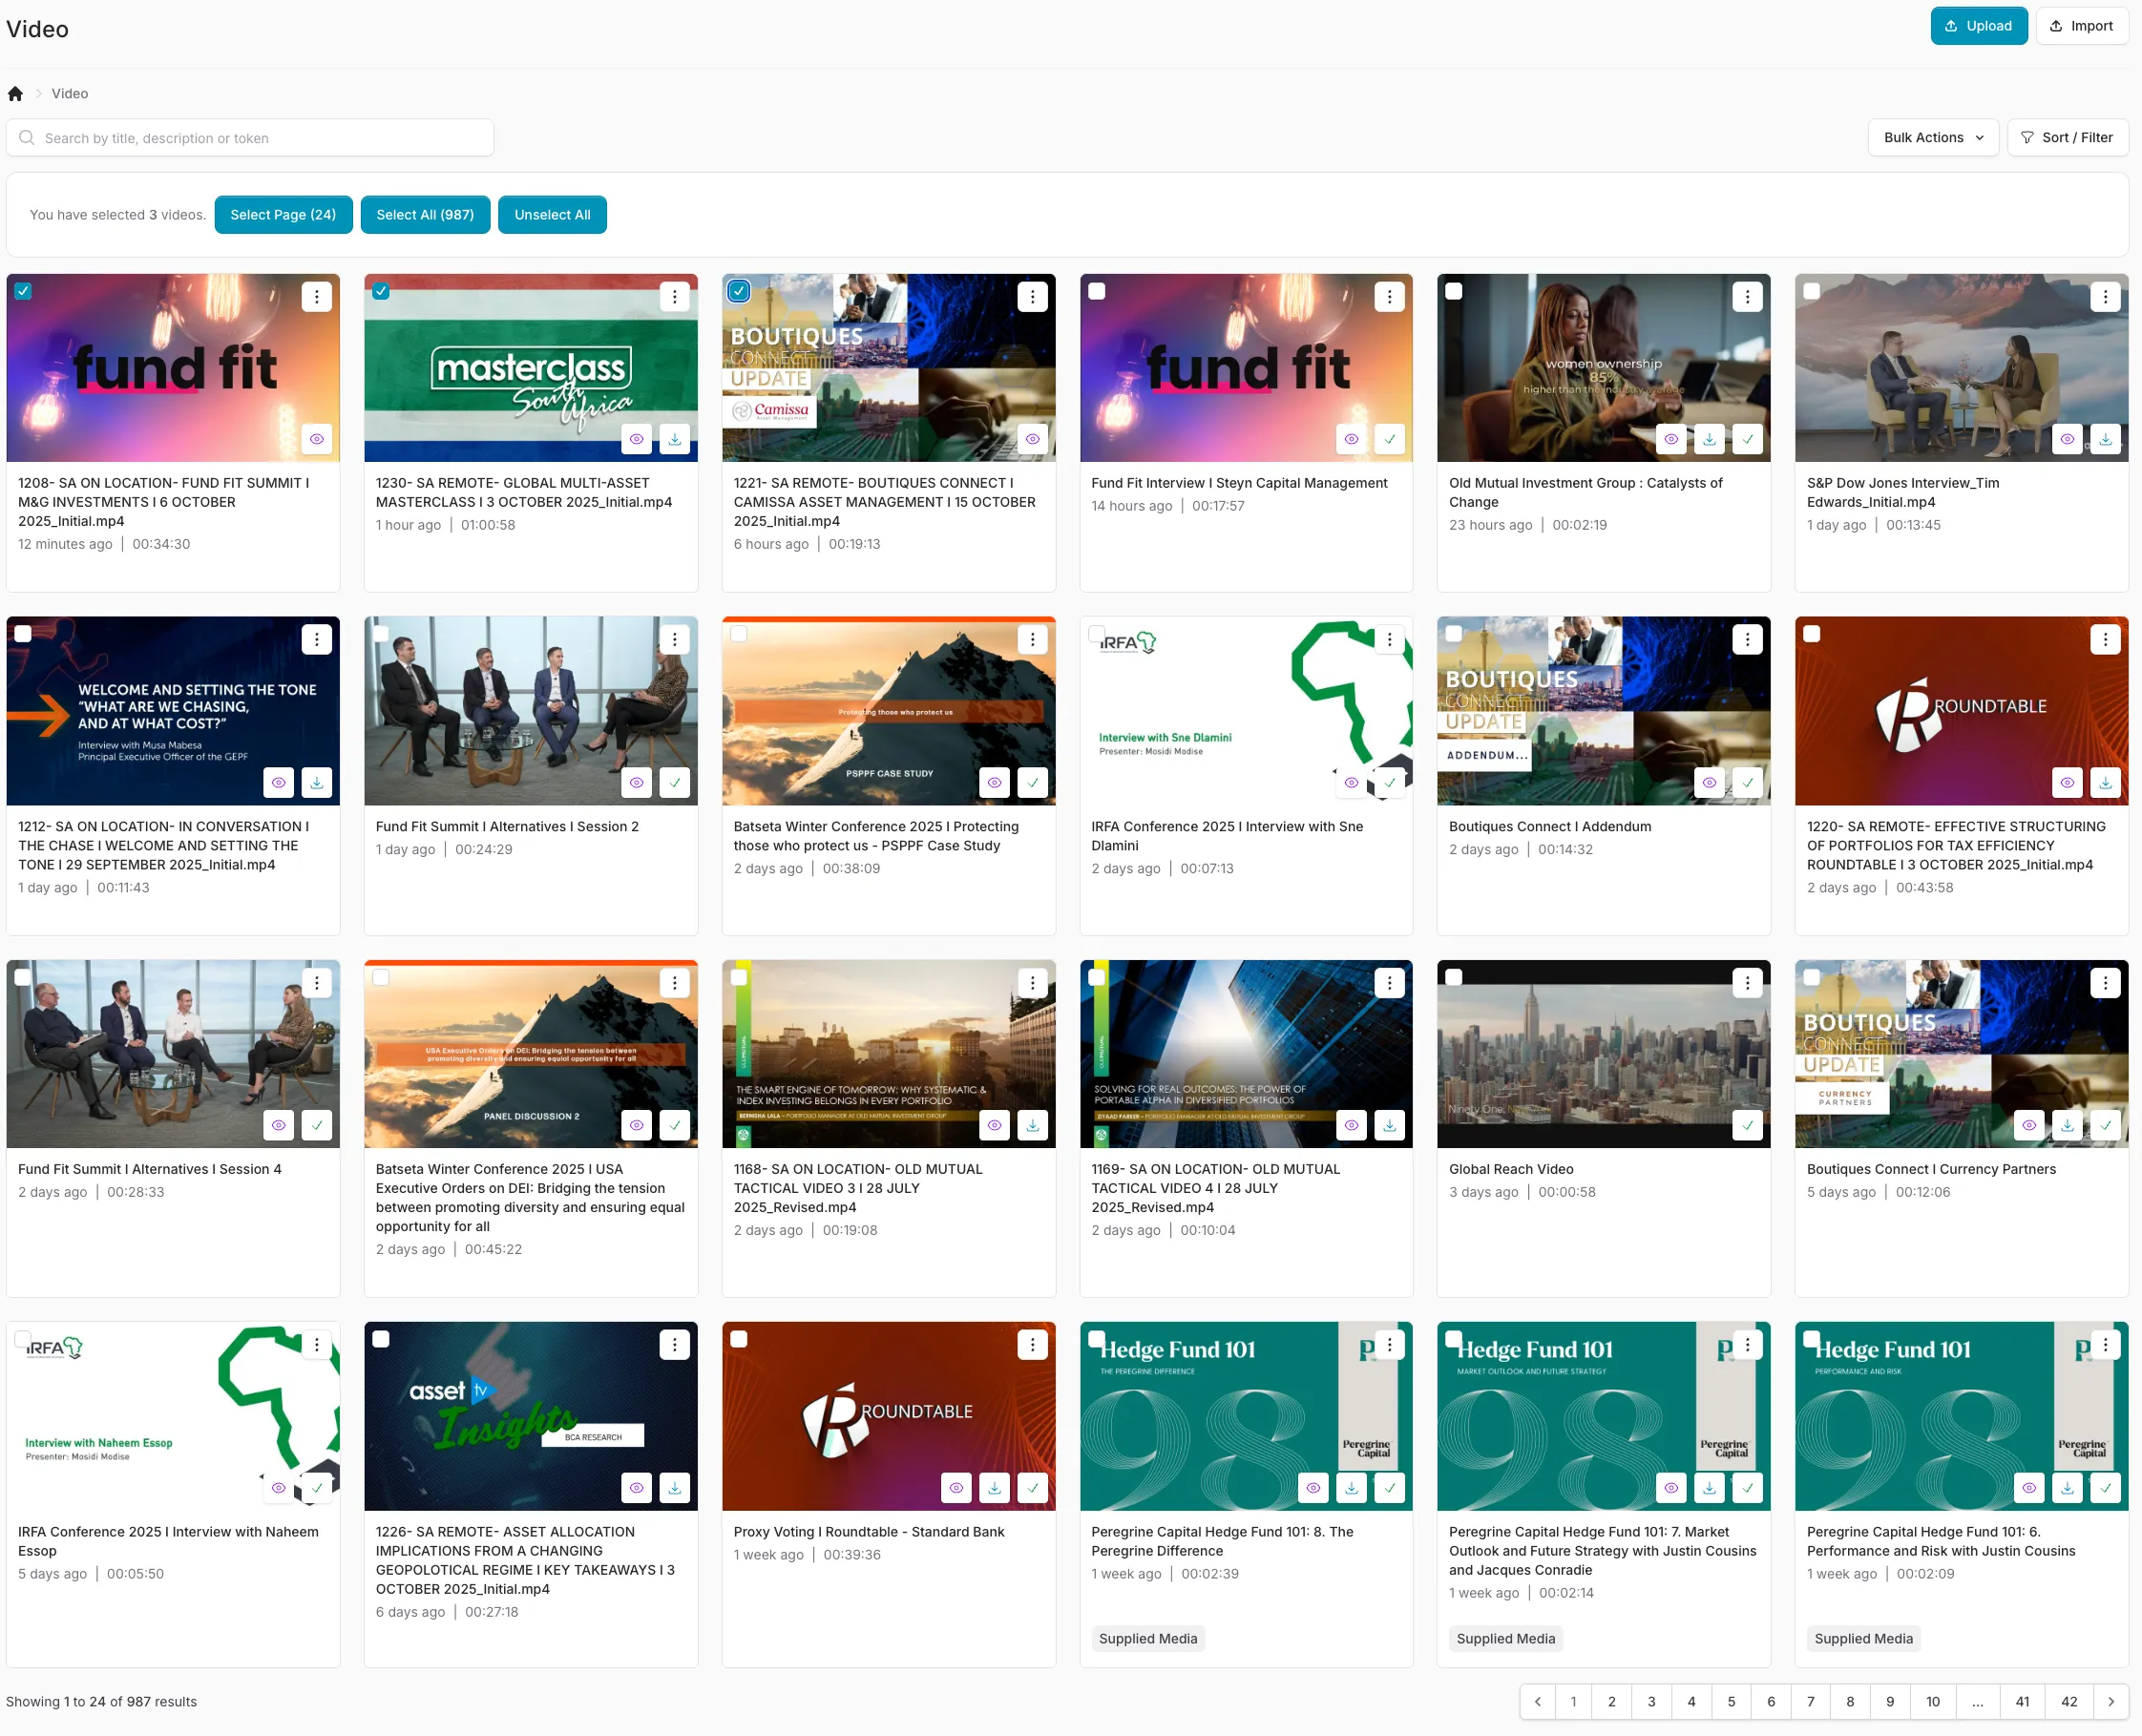Click the checkmark icon on Fund Fit Interview thumbnail
The height and width of the screenshot is (1736, 2142).
1389,439
